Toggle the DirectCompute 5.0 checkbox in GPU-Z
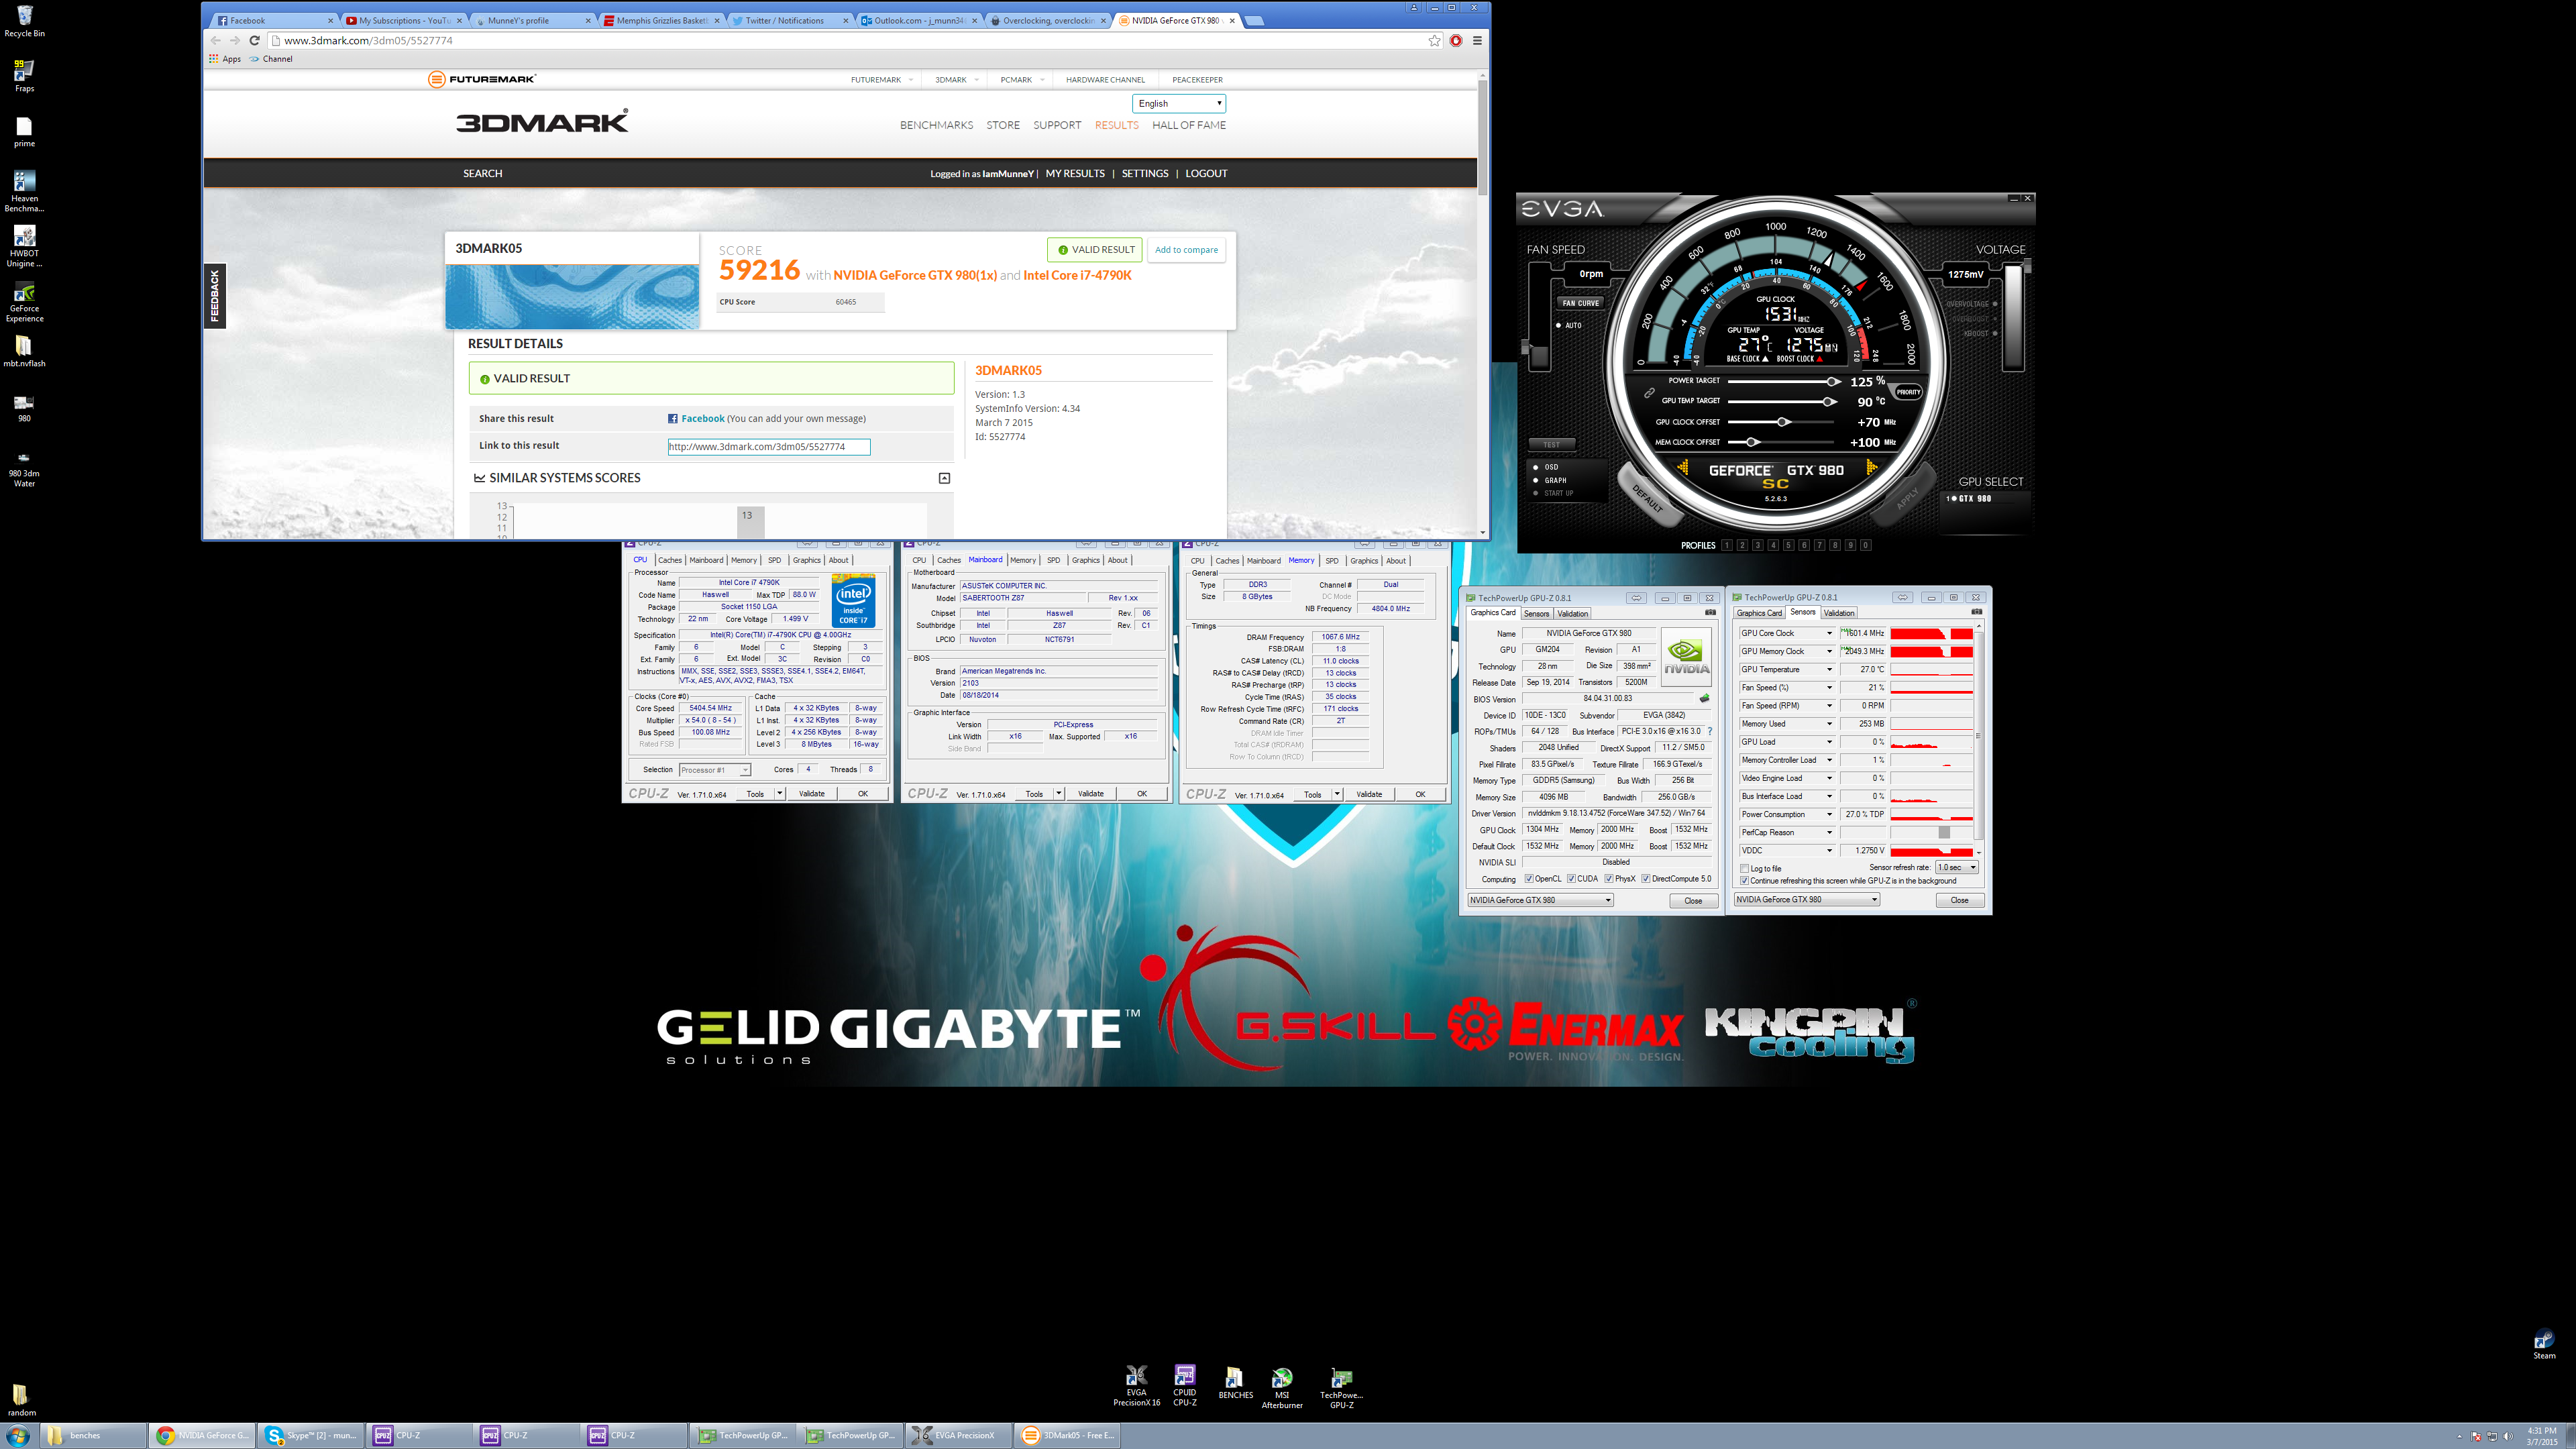Image resolution: width=2576 pixels, height=1449 pixels. [1645, 879]
